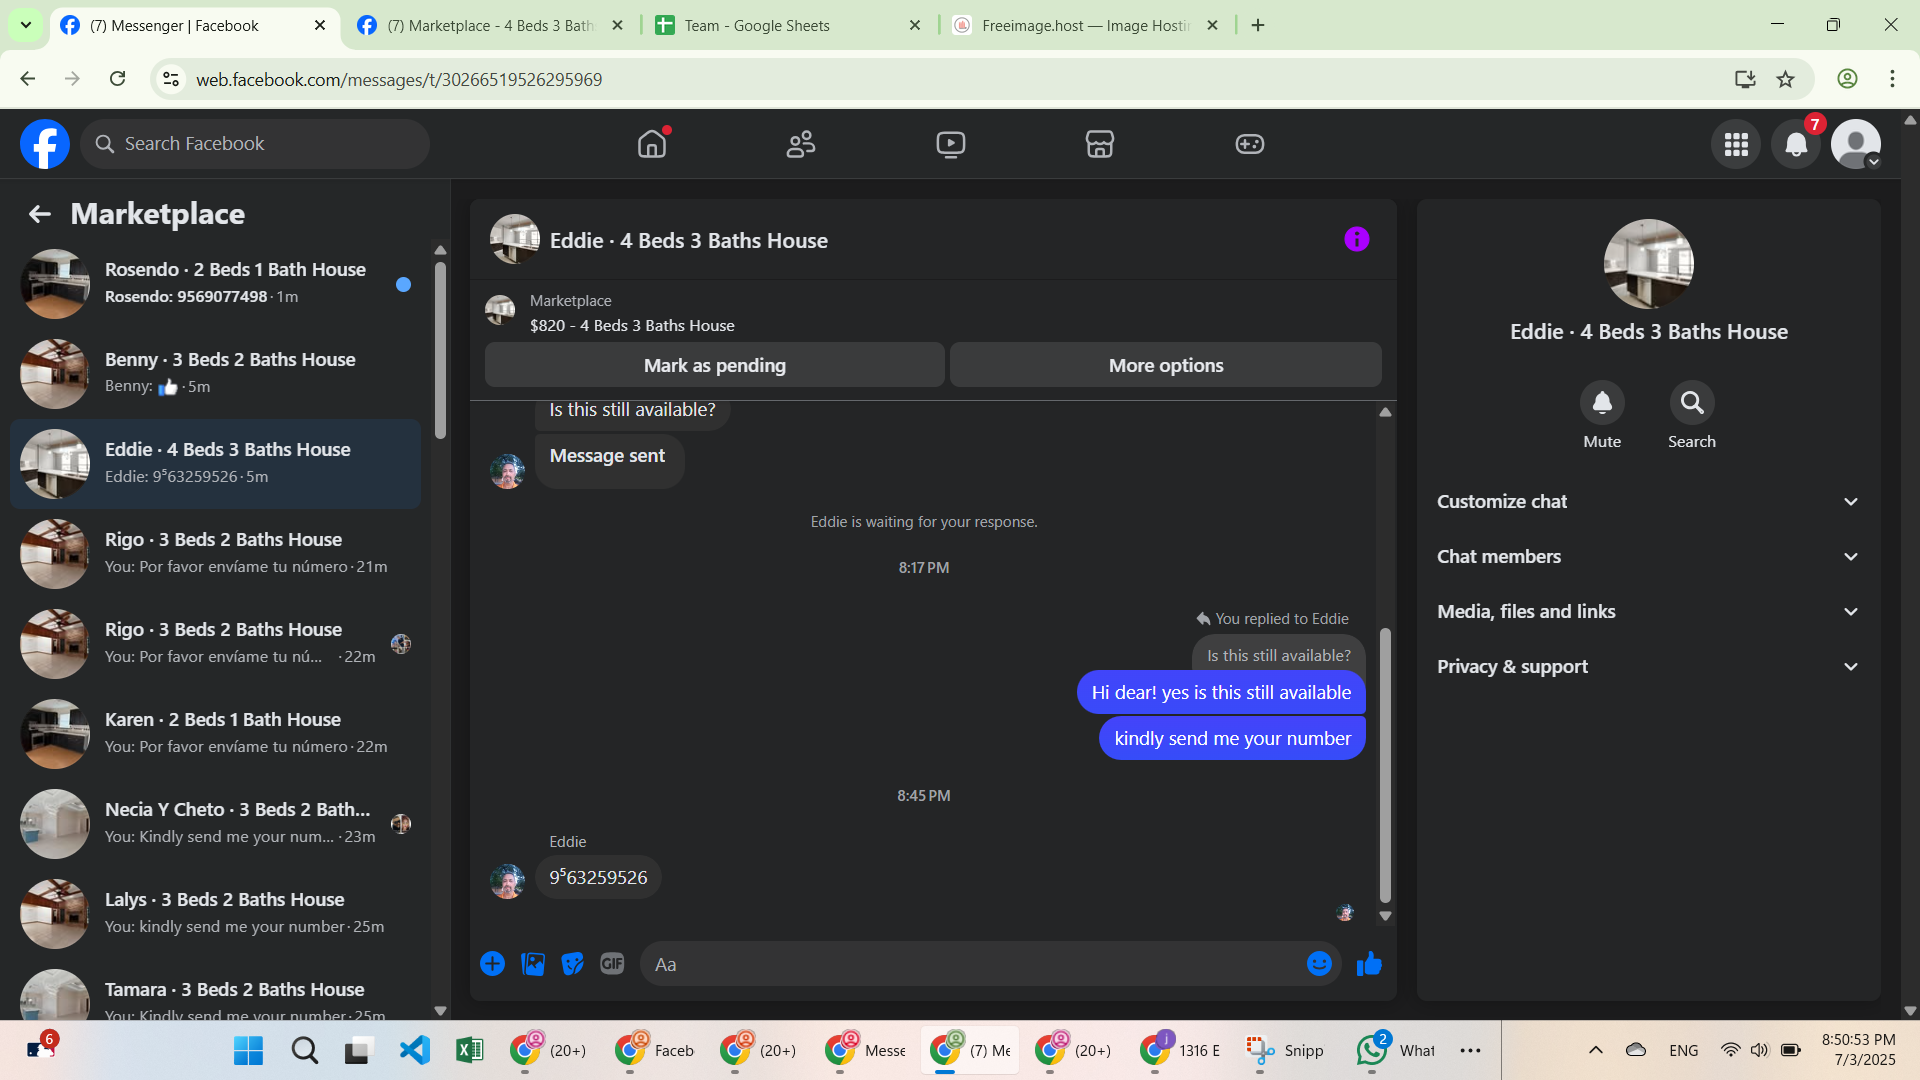The height and width of the screenshot is (1080, 1920).
Task: Open the notifications bell icon
Action: coord(1796,144)
